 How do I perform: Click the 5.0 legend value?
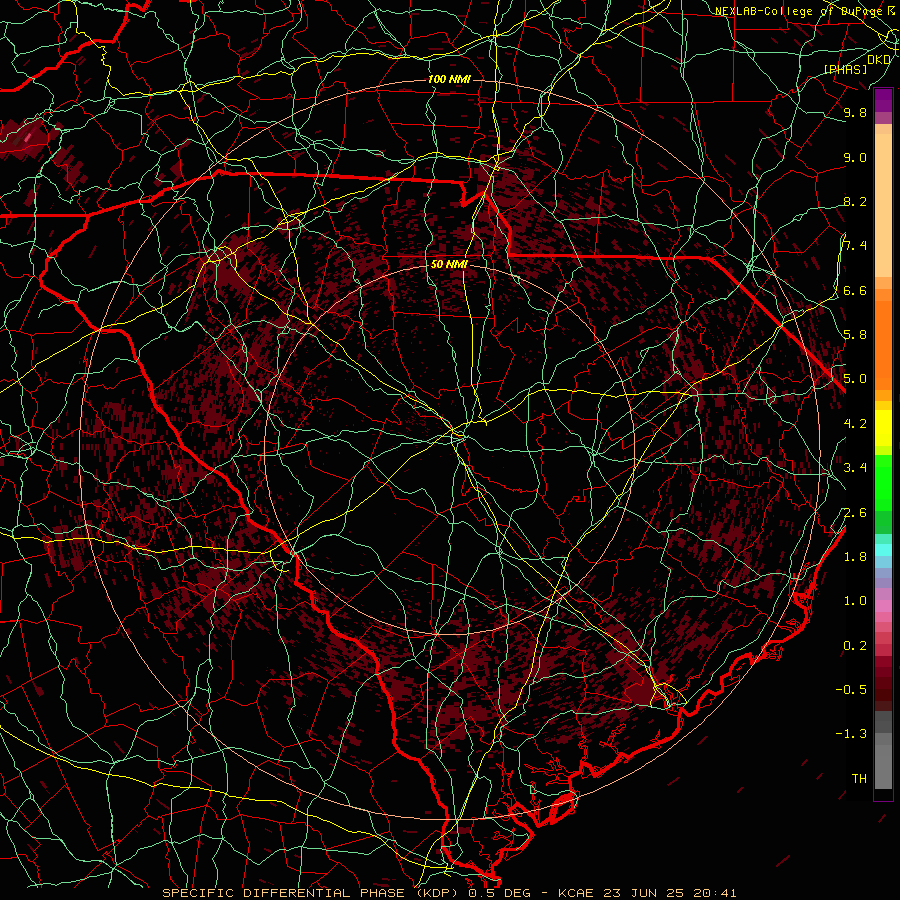click(x=855, y=379)
